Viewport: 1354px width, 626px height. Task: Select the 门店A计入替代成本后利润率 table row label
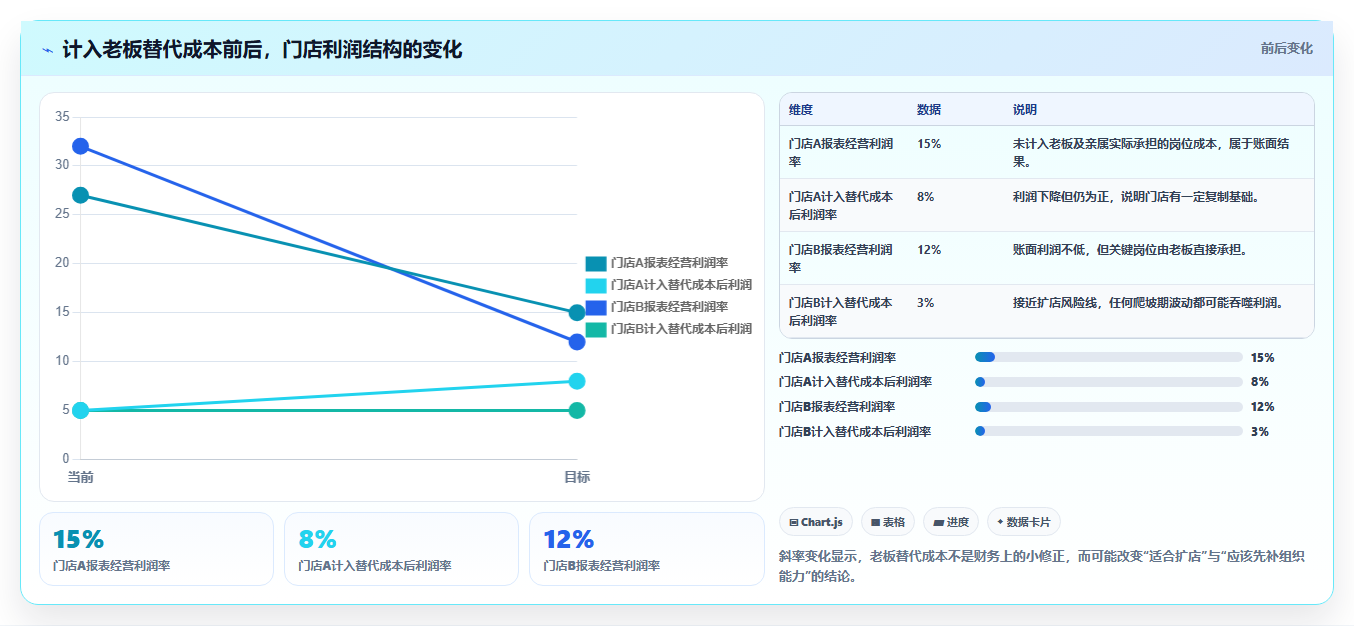tap(841, 205)
